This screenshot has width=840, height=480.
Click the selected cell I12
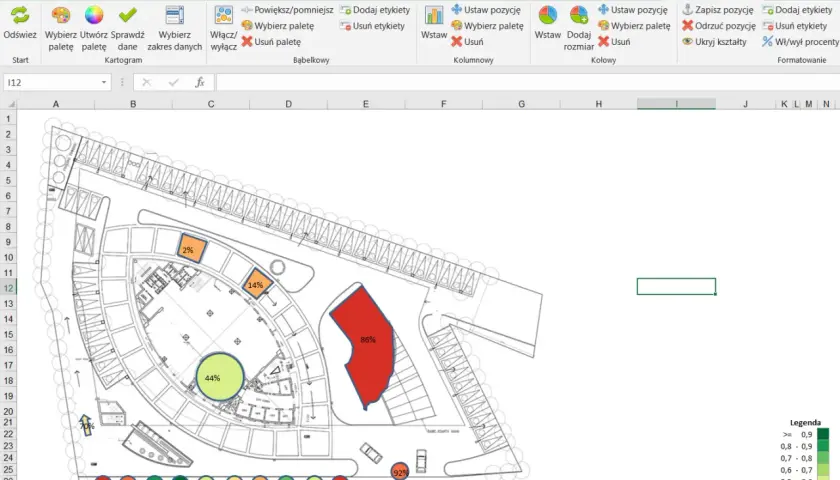(676, 287)
